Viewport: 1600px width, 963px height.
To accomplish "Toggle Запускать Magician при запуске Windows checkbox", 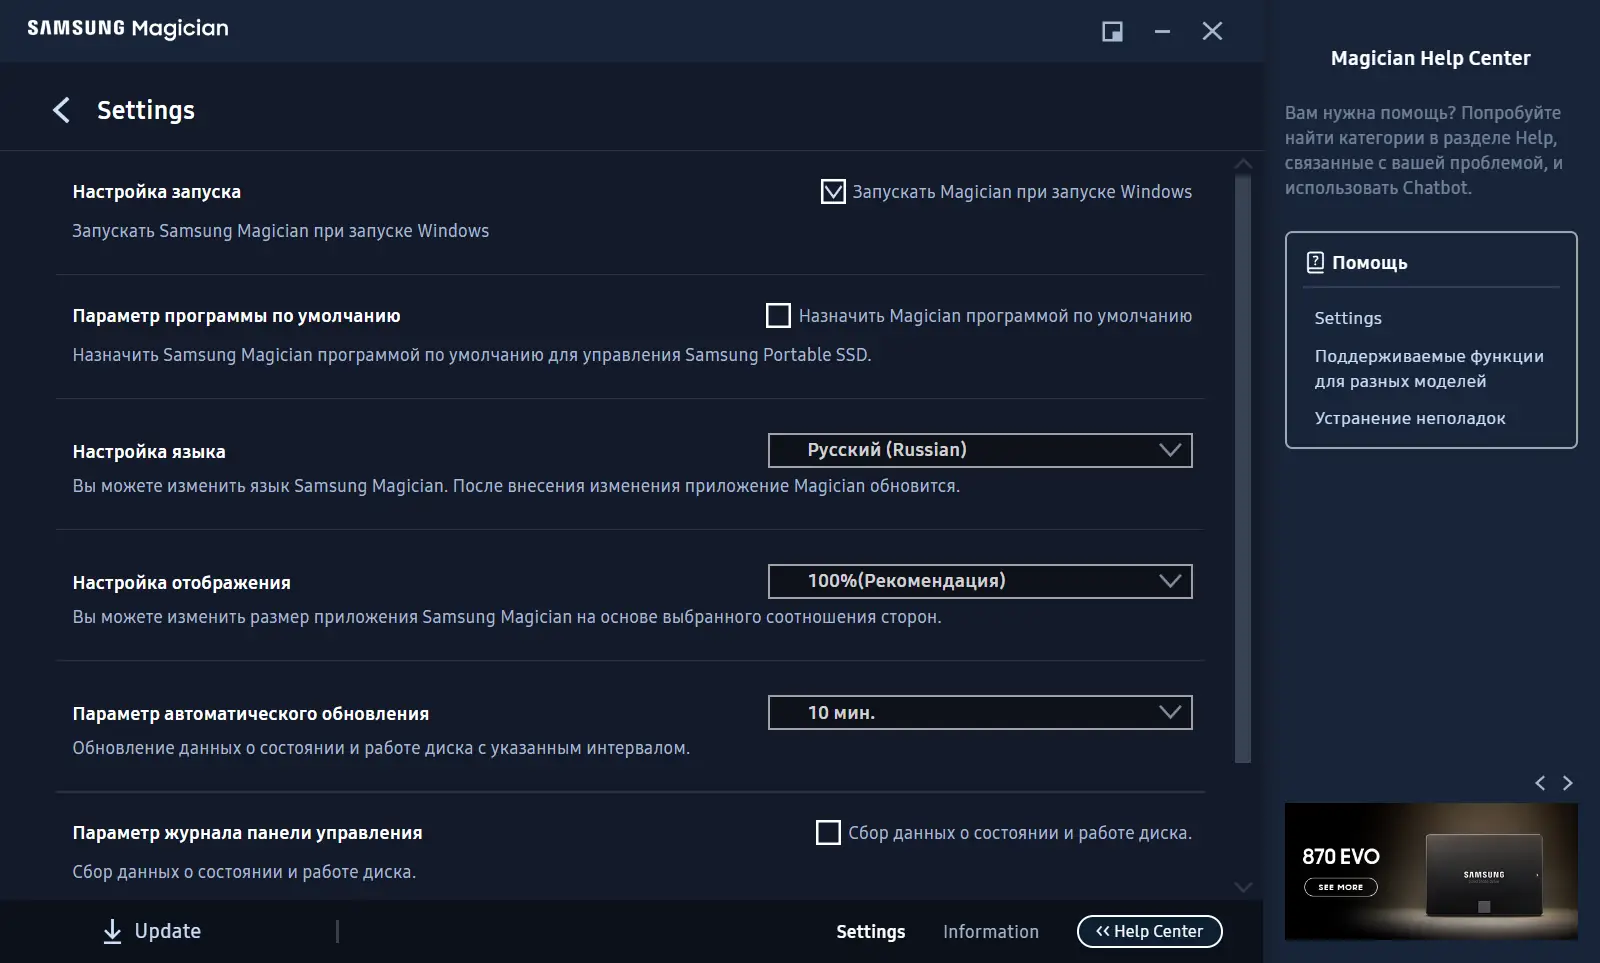I will tap(832, 191).
